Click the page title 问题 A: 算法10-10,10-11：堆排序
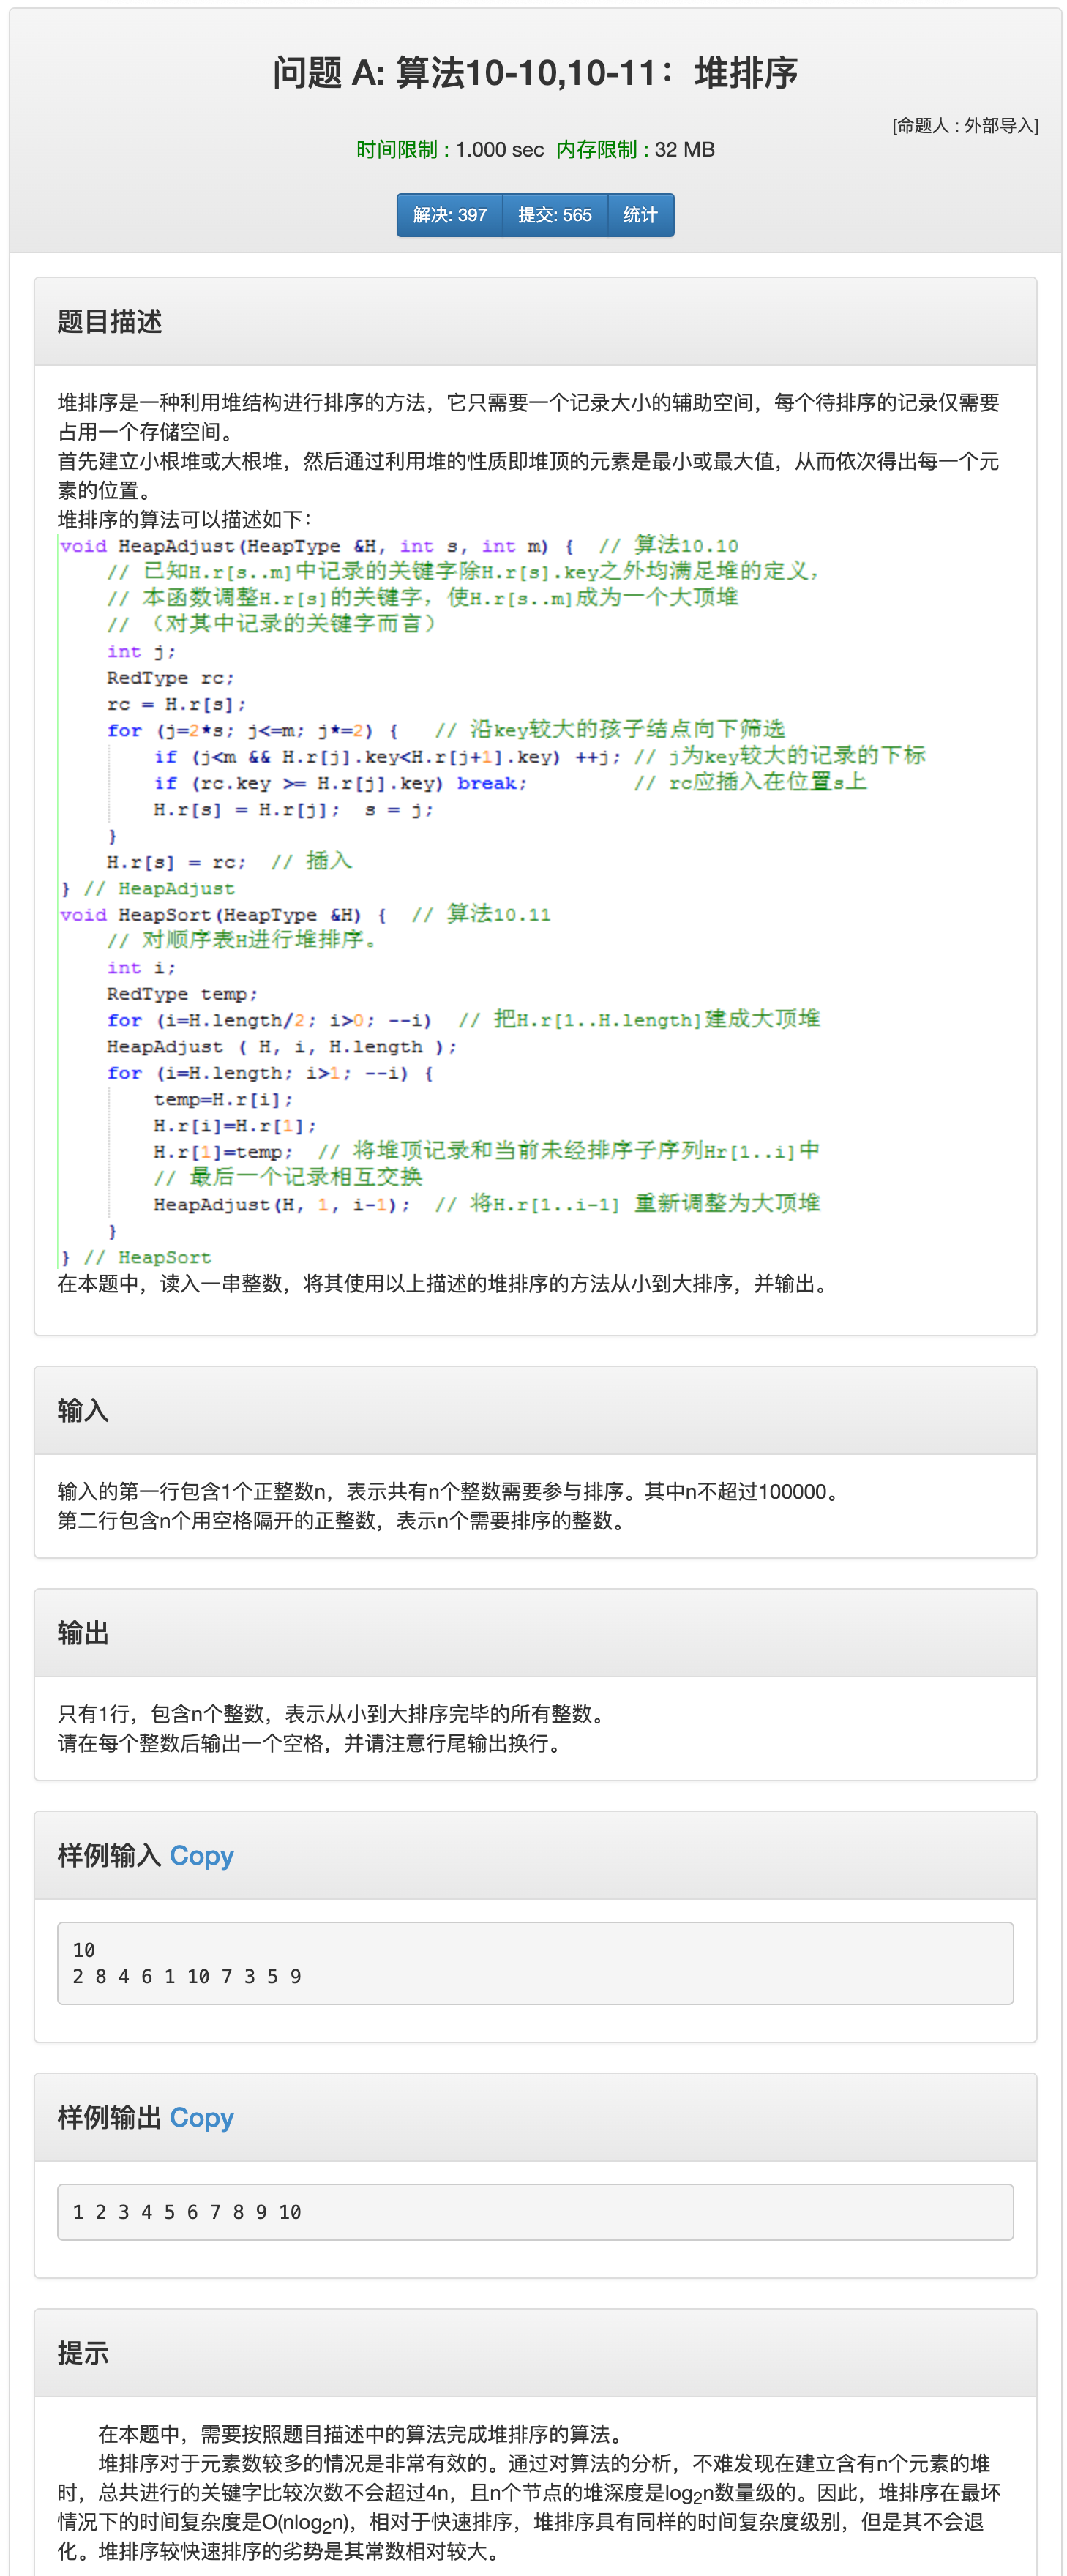Screen dimensions: 1067x2576 coord(535,73)
